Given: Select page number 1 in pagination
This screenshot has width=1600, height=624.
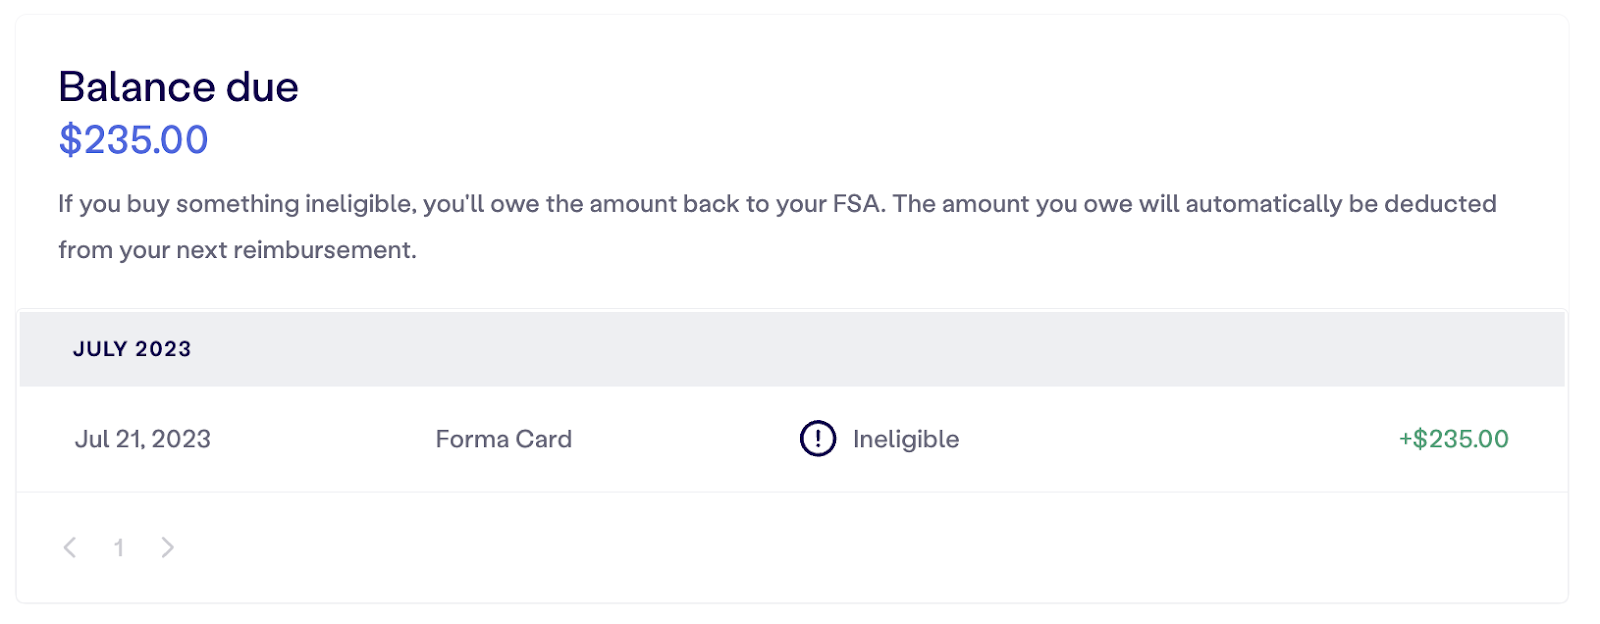Looking at the screenshot, I should click(x=119, y=547).
